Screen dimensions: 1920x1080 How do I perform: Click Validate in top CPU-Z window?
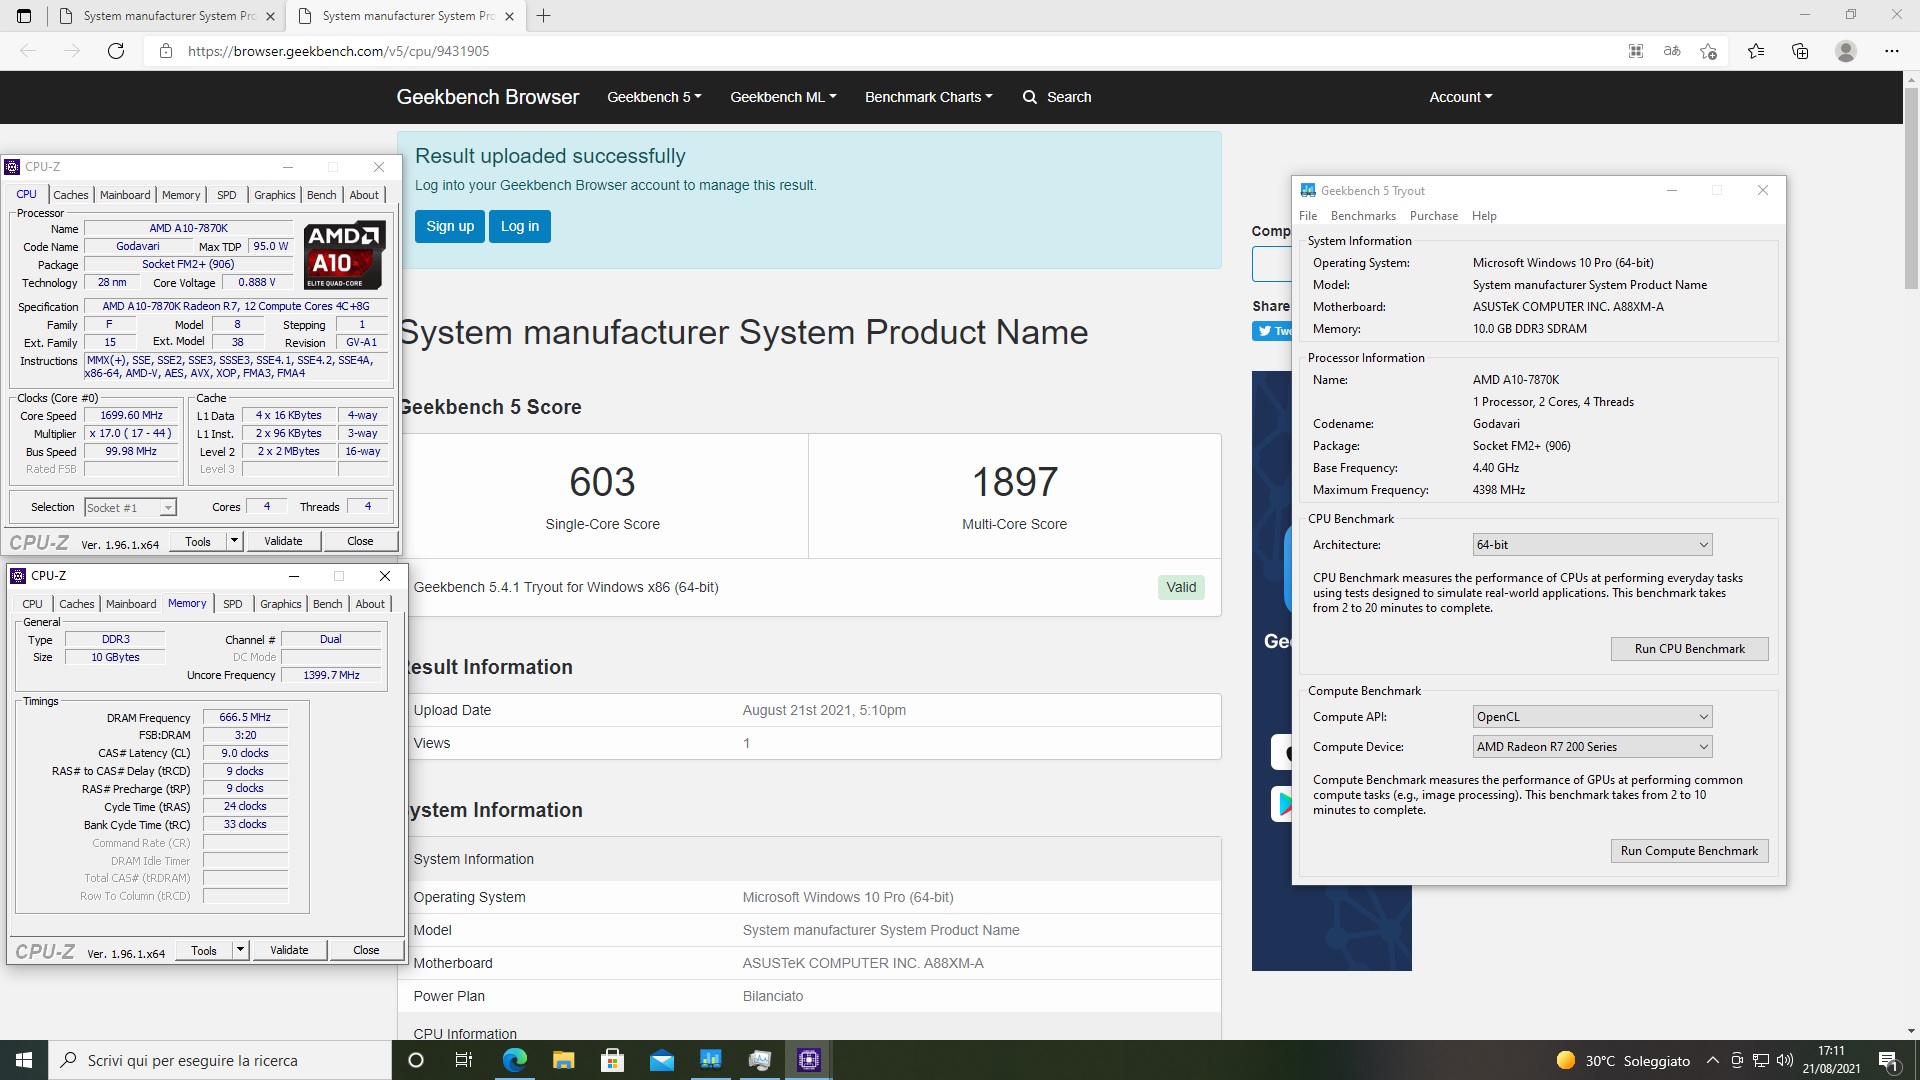pyautogui.click(x=283, y=541)
